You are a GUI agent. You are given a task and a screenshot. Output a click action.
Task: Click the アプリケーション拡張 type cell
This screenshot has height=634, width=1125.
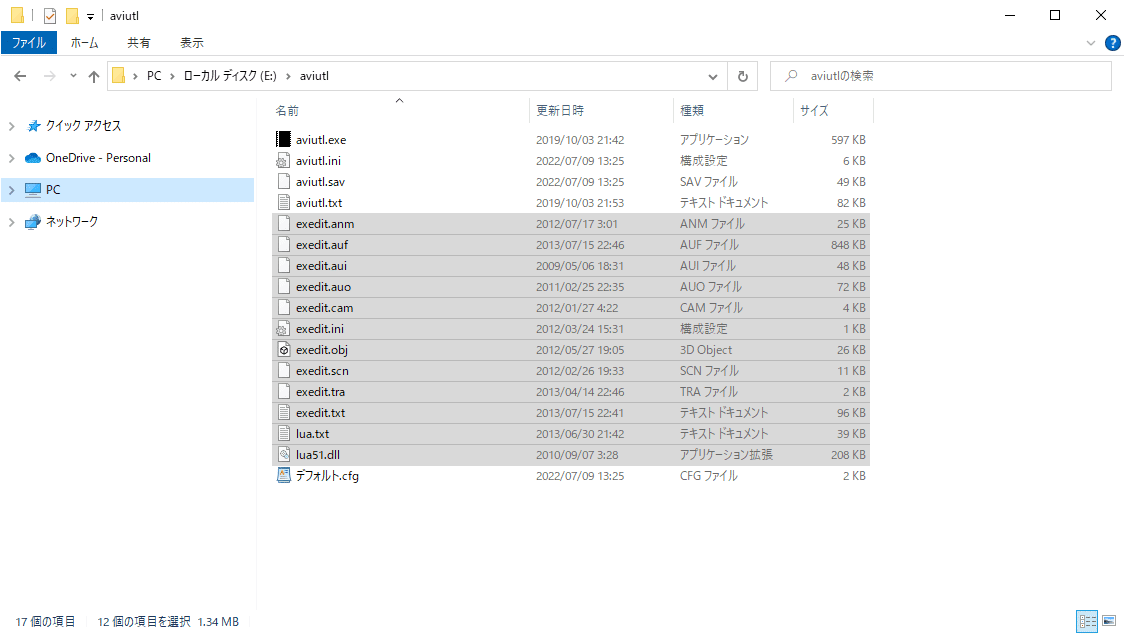point(726,455)
